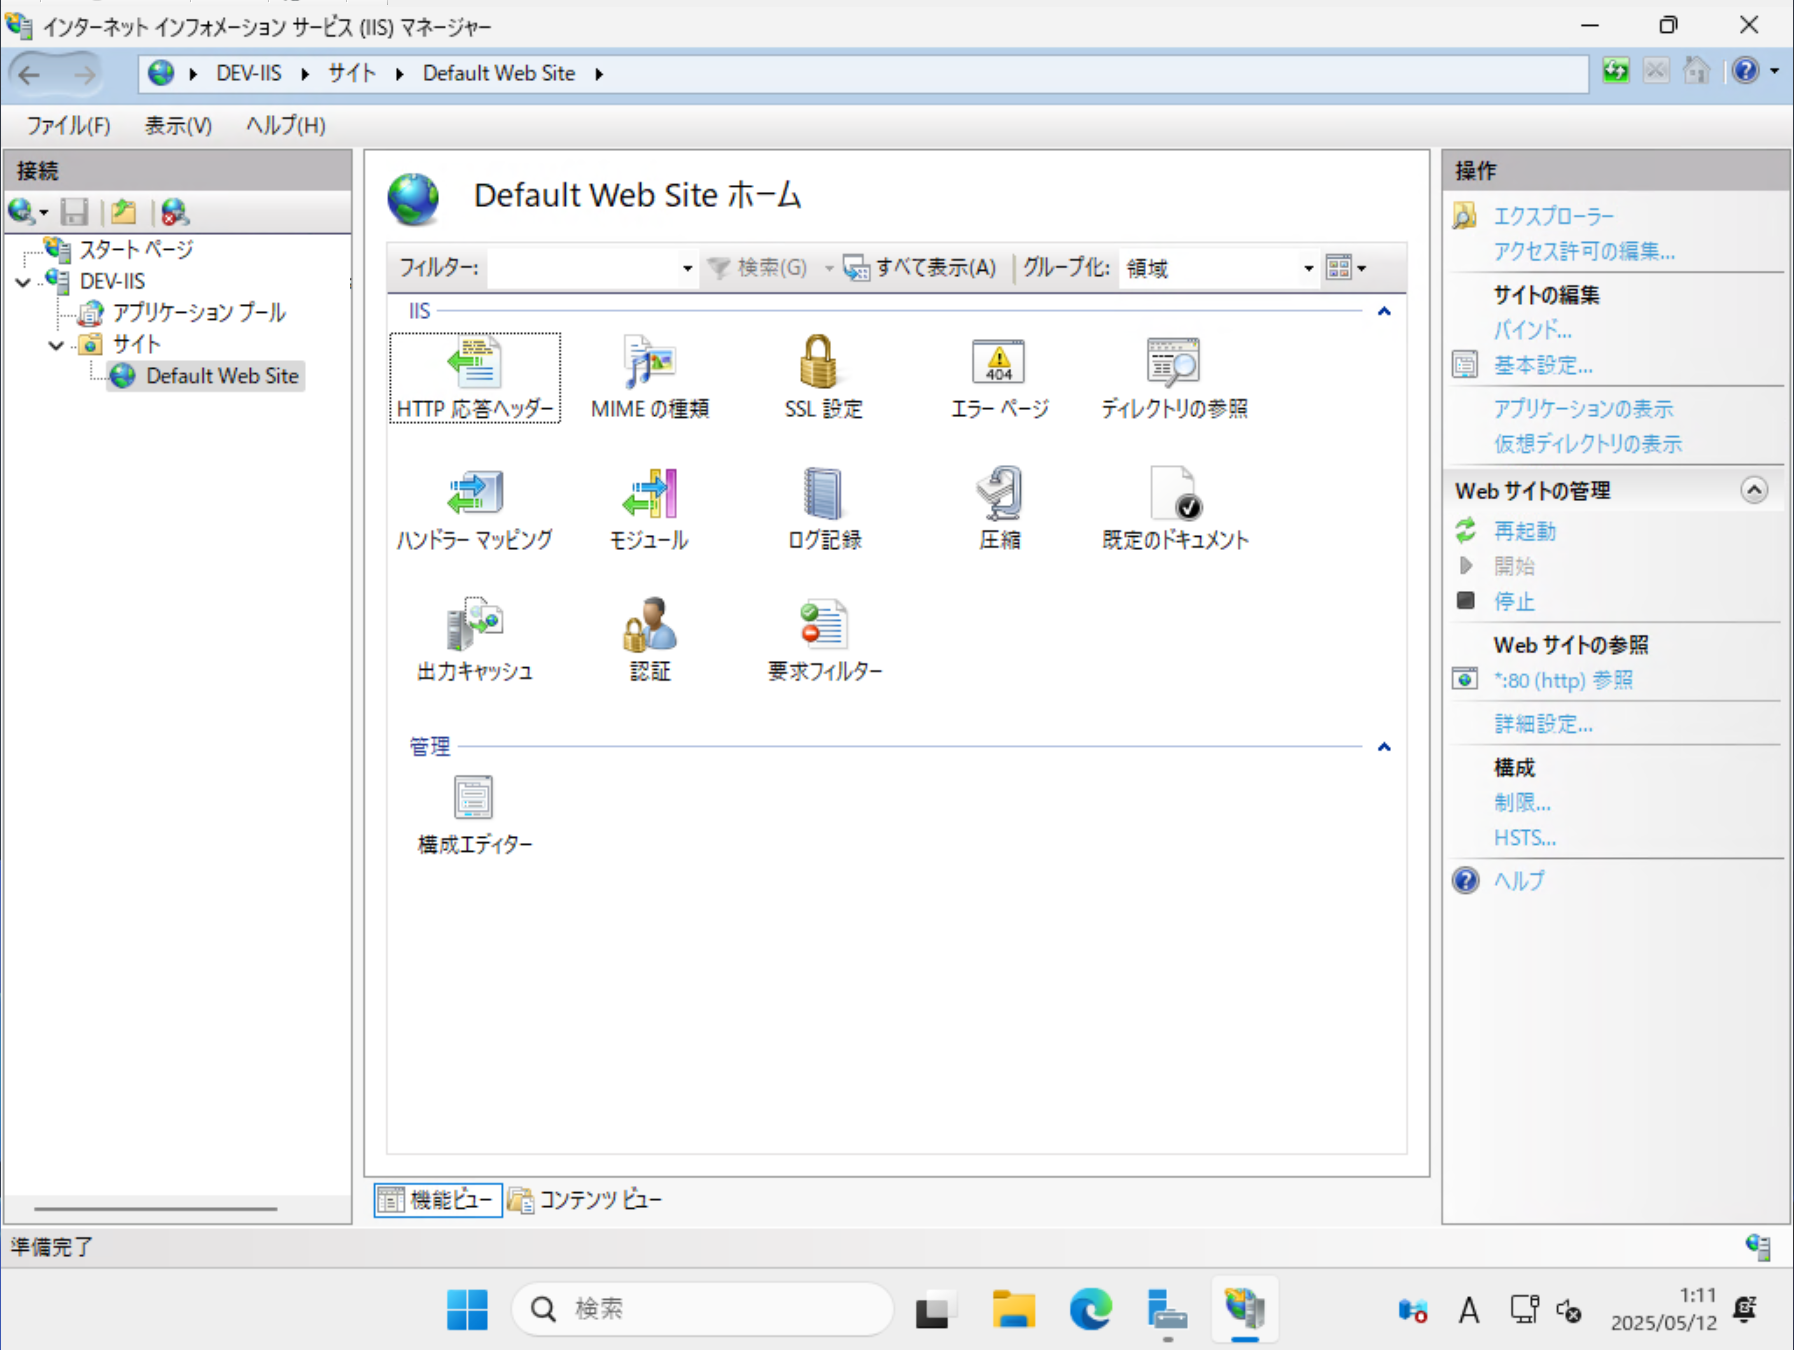Screen dimensions: 1794x1350
Task: Click 停止 to stop the site
Action: click(1513, 601)
